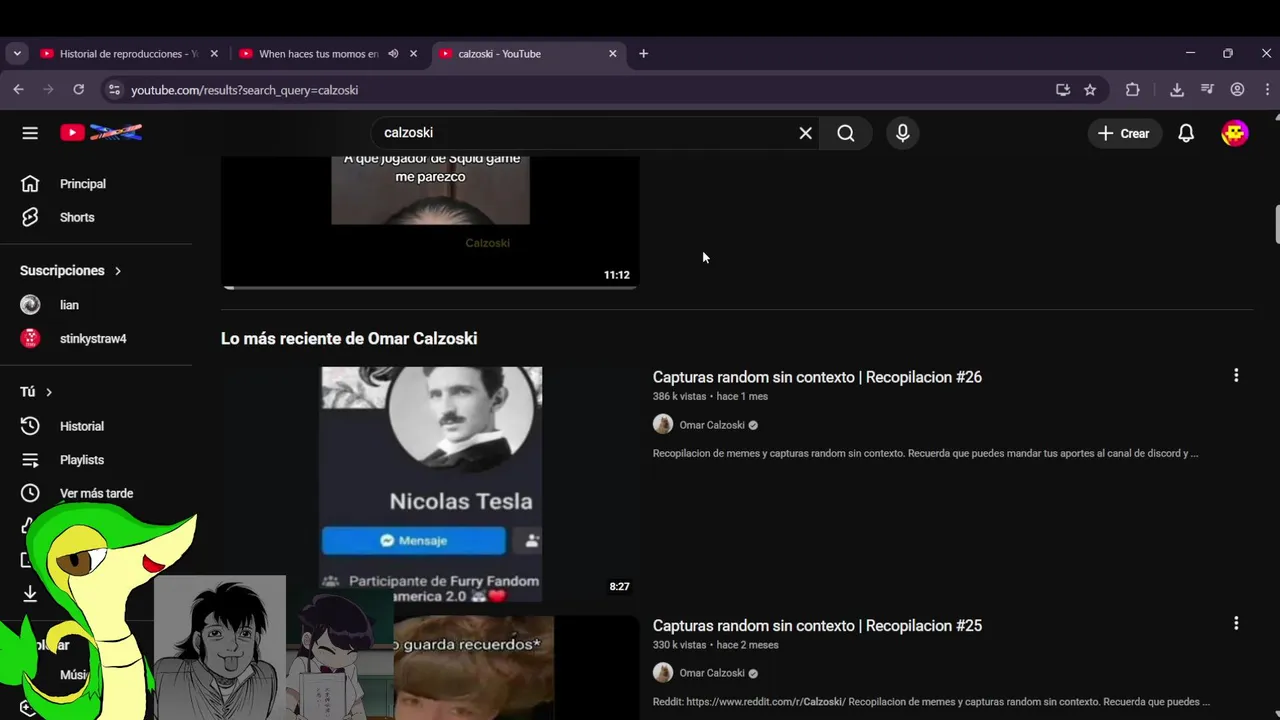Viewport: 1280px width, 720px height.
Task: Open Omar Calzoski channel under Recopilacion #26
Action: click(x=712, y=425)
